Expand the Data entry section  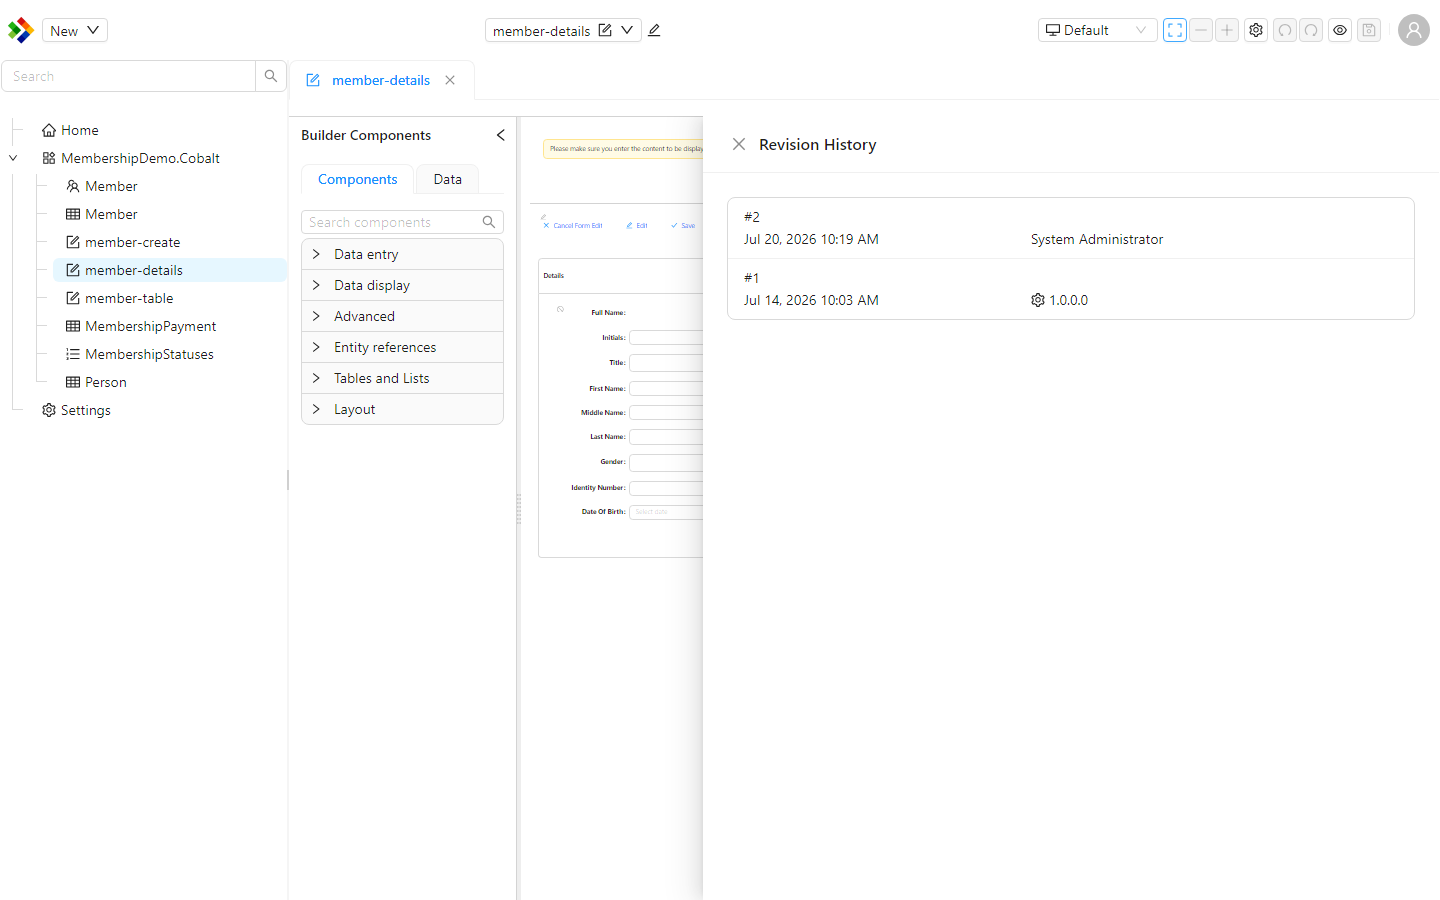(402, 254)
